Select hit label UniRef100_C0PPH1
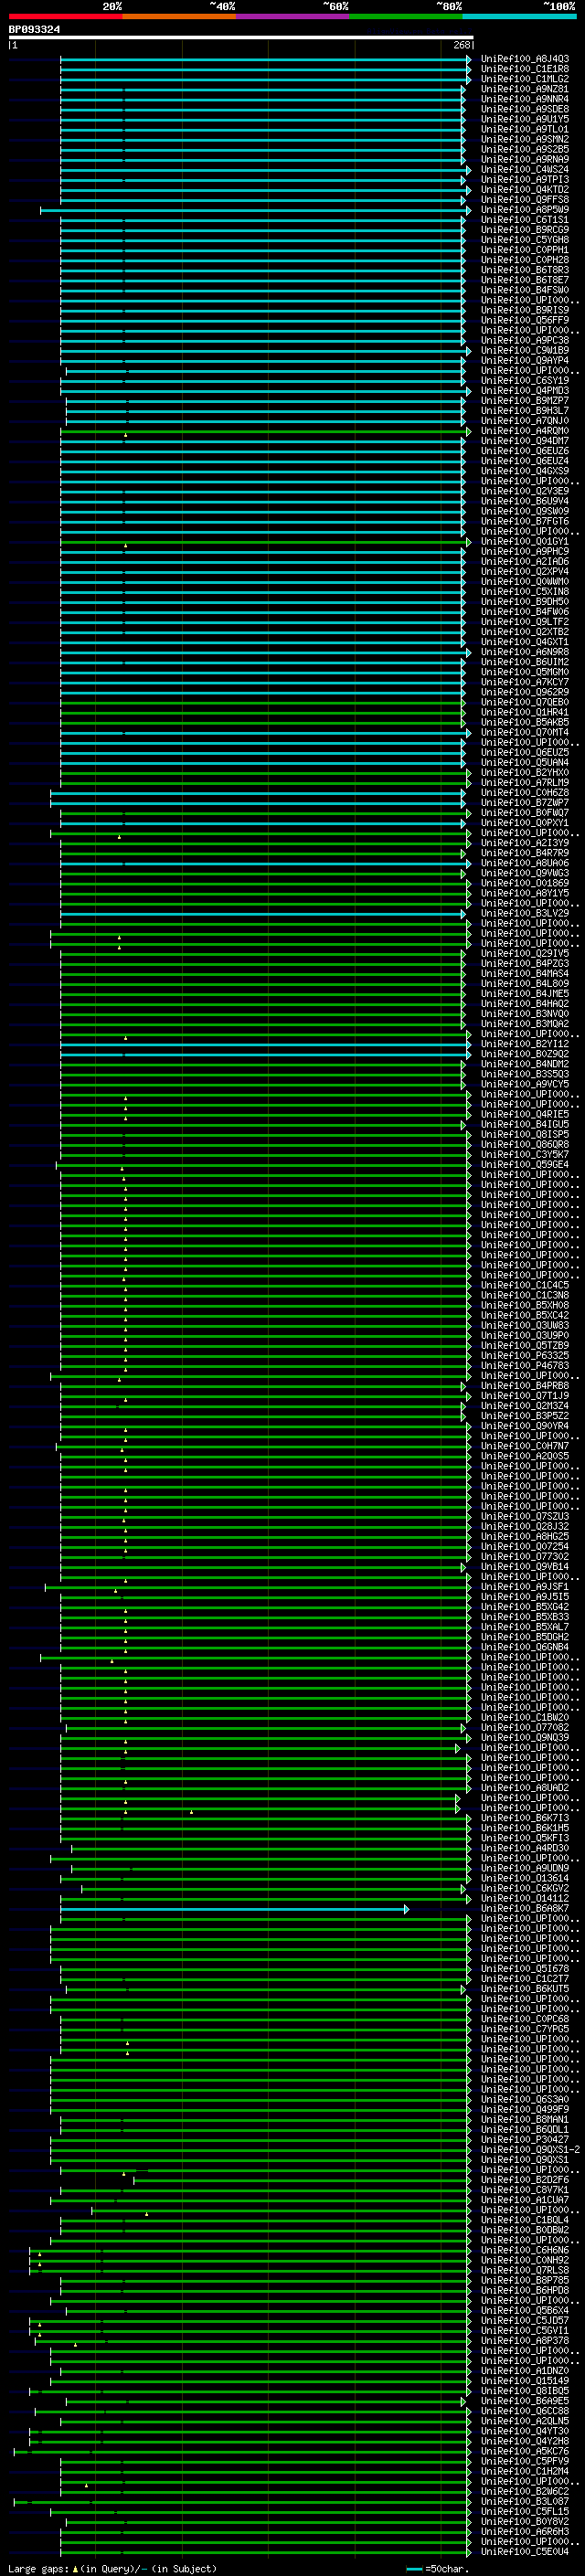This screenshot has height=2576, width=585. coord(525,250)
